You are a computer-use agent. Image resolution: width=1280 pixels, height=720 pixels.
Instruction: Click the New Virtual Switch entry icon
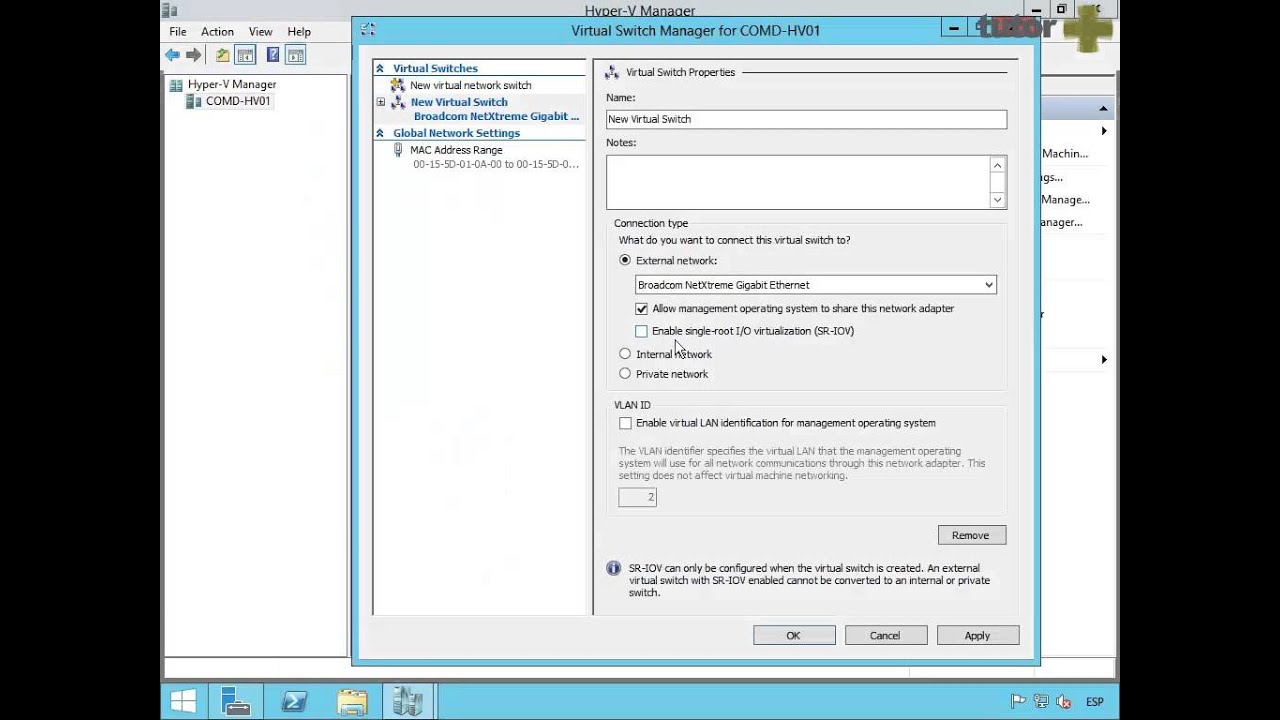398,102
